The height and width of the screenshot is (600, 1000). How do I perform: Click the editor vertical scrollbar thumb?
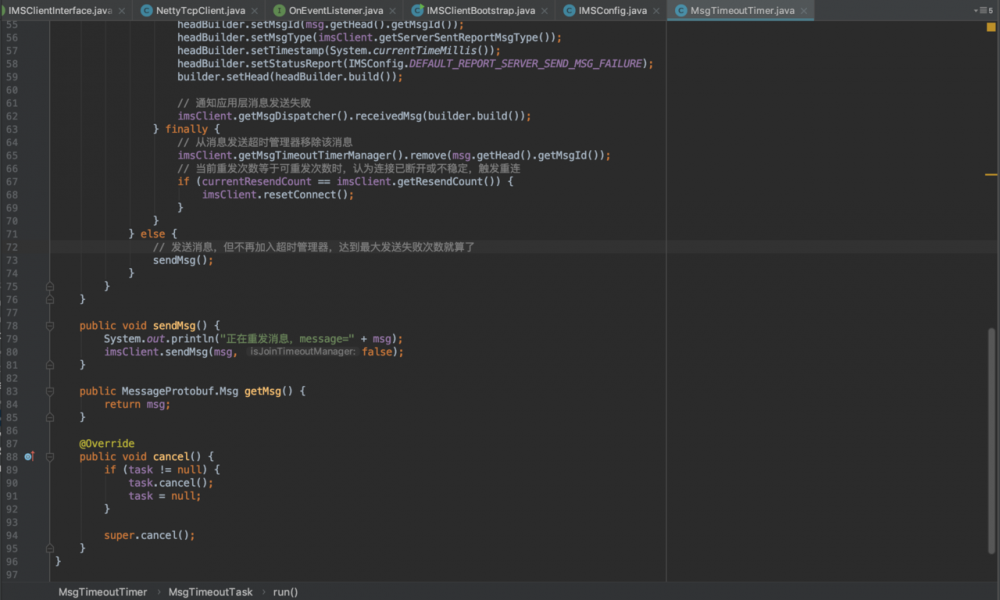[990, 440]
